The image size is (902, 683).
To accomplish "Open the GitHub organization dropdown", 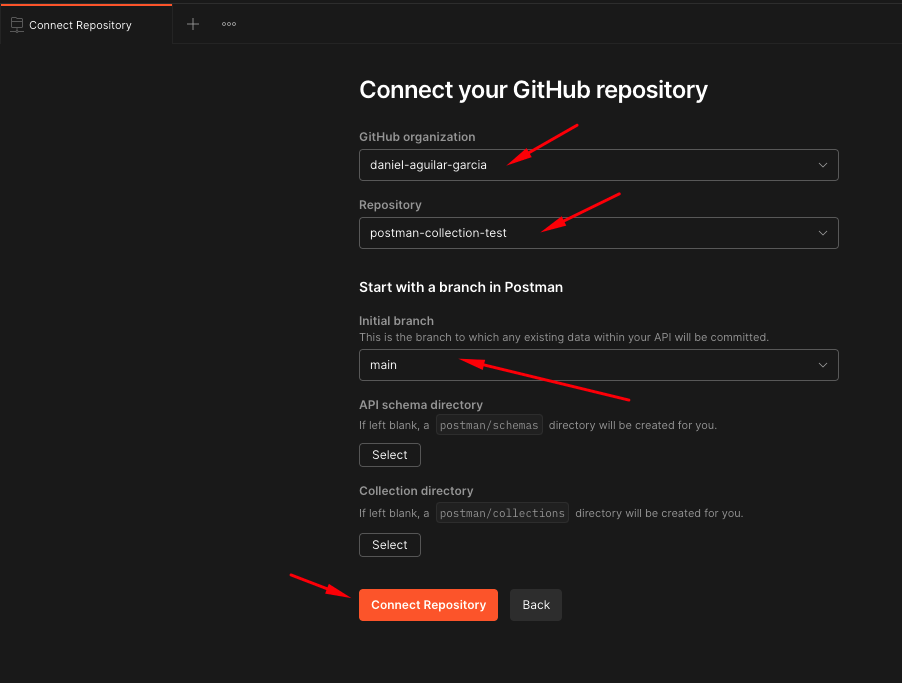I will 598,165.
